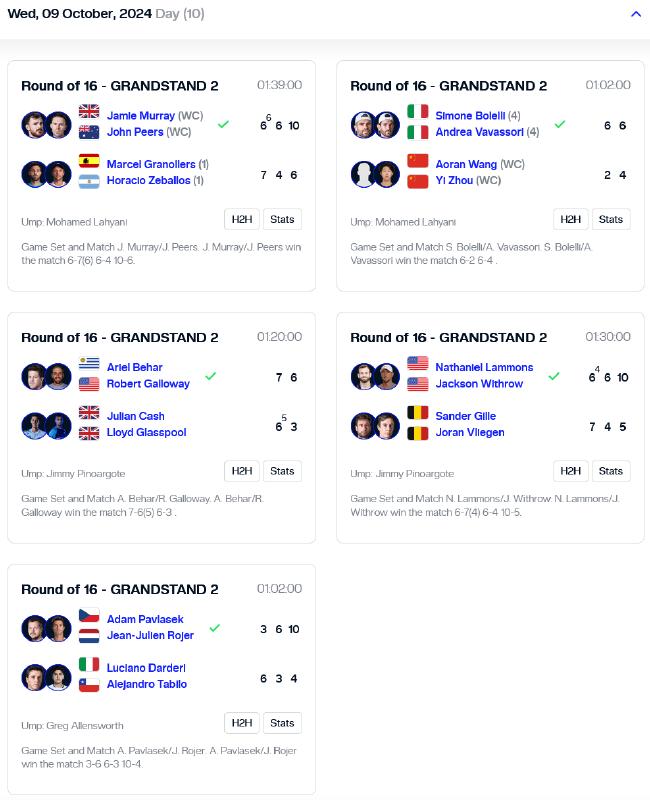Click the Czech flag beside Adam Pavlasek
650x800 pixels.
89,615
